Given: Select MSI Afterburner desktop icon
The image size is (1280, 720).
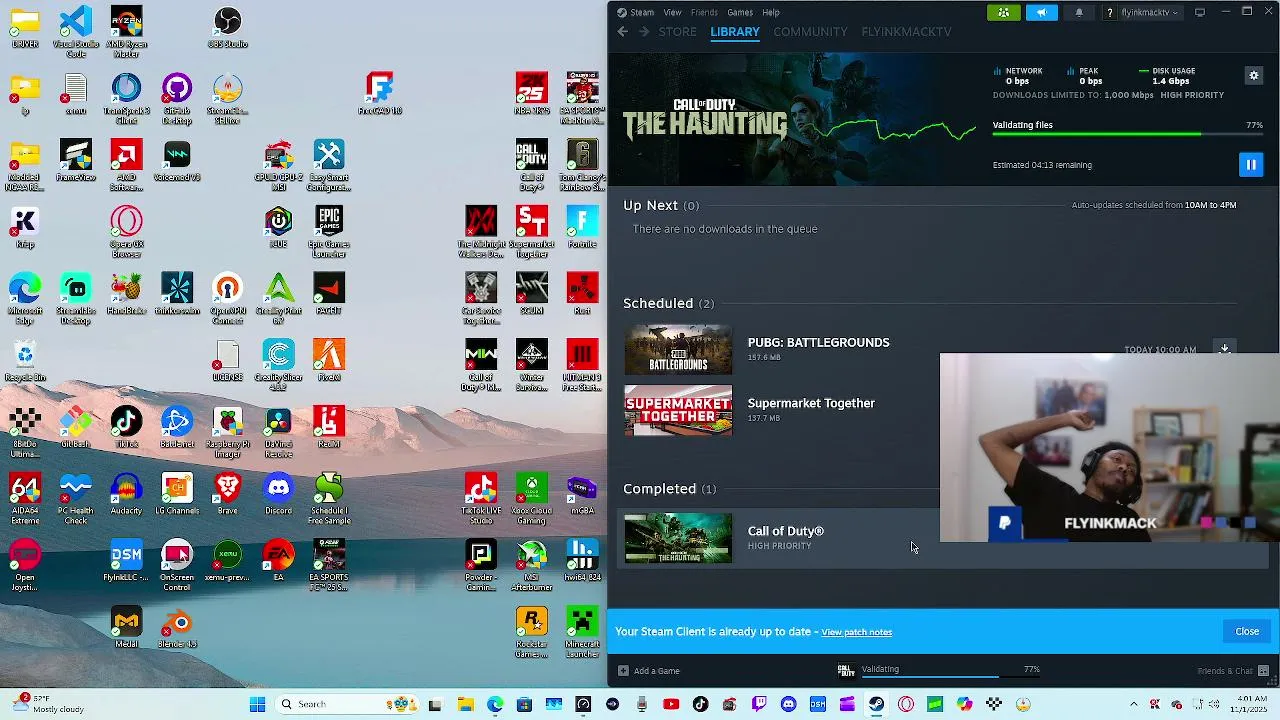Looking at the screenshot, I should pyautogui.click(x=532, y=566).
